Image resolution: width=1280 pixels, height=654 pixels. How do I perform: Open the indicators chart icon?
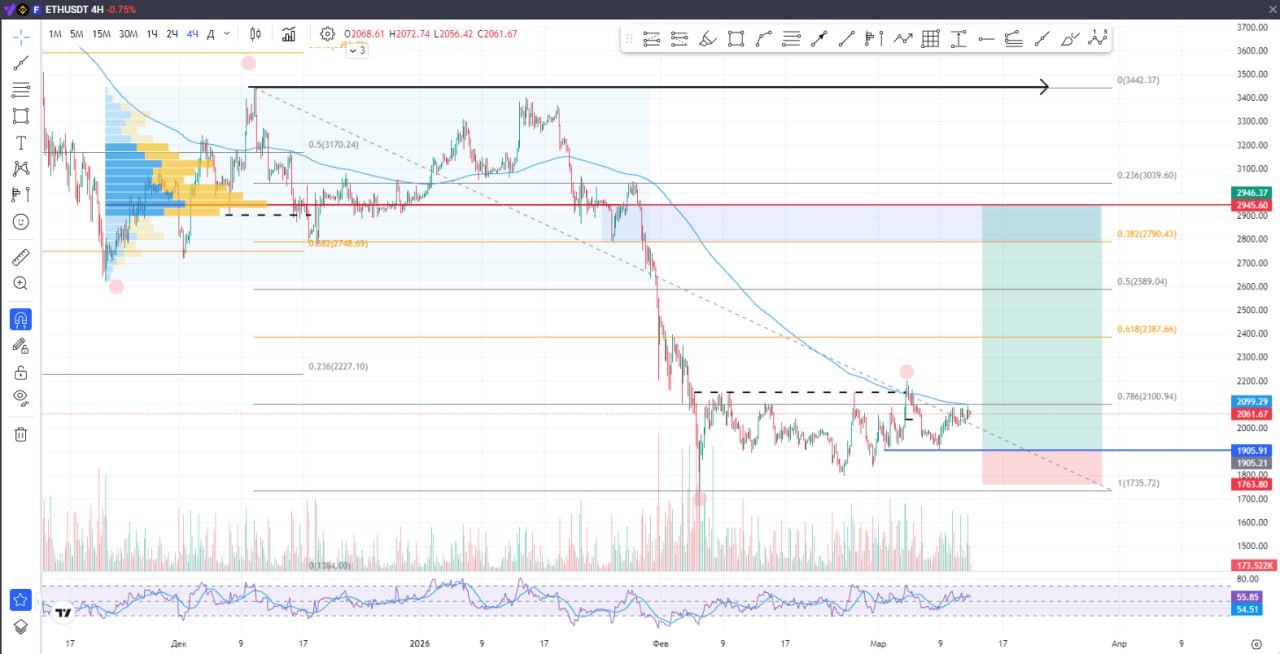click(x=289, y=34)
